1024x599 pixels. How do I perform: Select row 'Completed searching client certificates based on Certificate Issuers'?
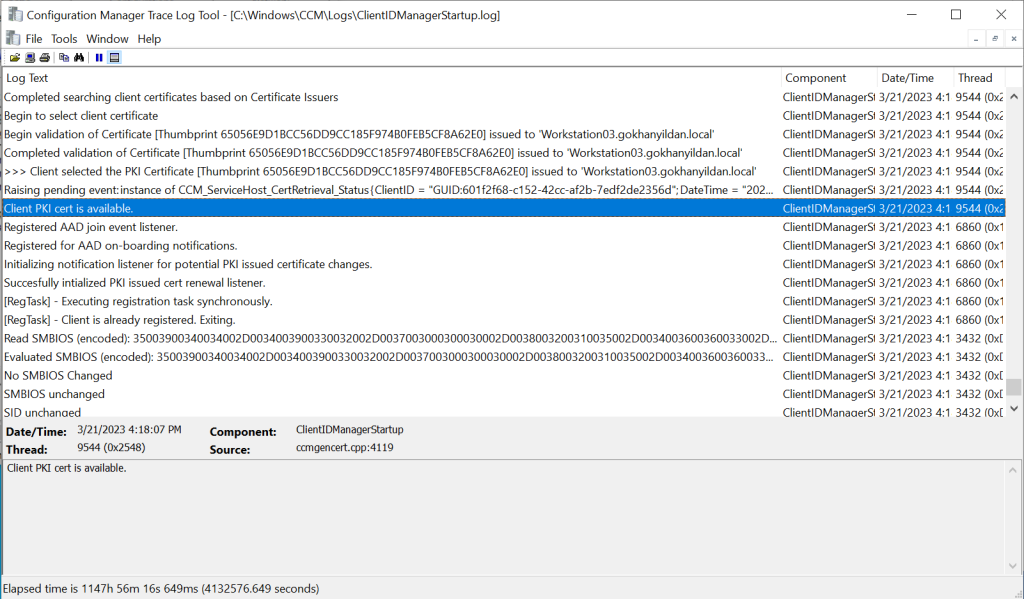coord(503,97)
